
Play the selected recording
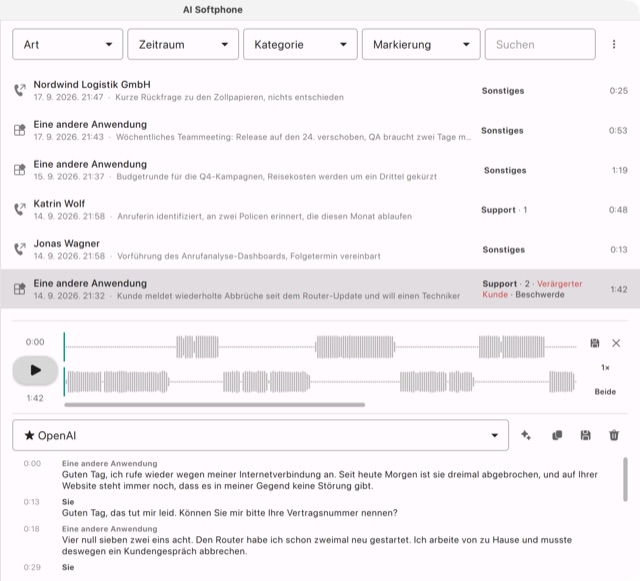click(36, 370)
